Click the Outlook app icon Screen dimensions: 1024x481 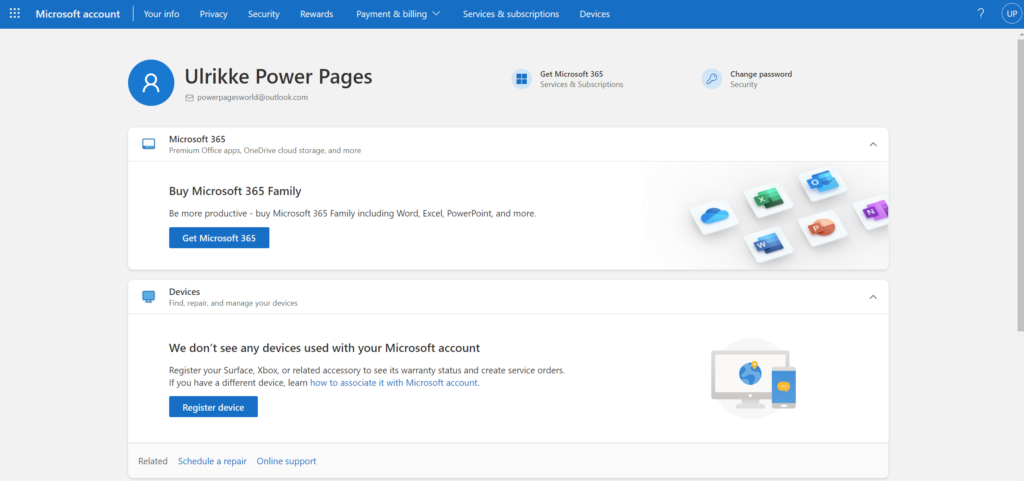821,182
